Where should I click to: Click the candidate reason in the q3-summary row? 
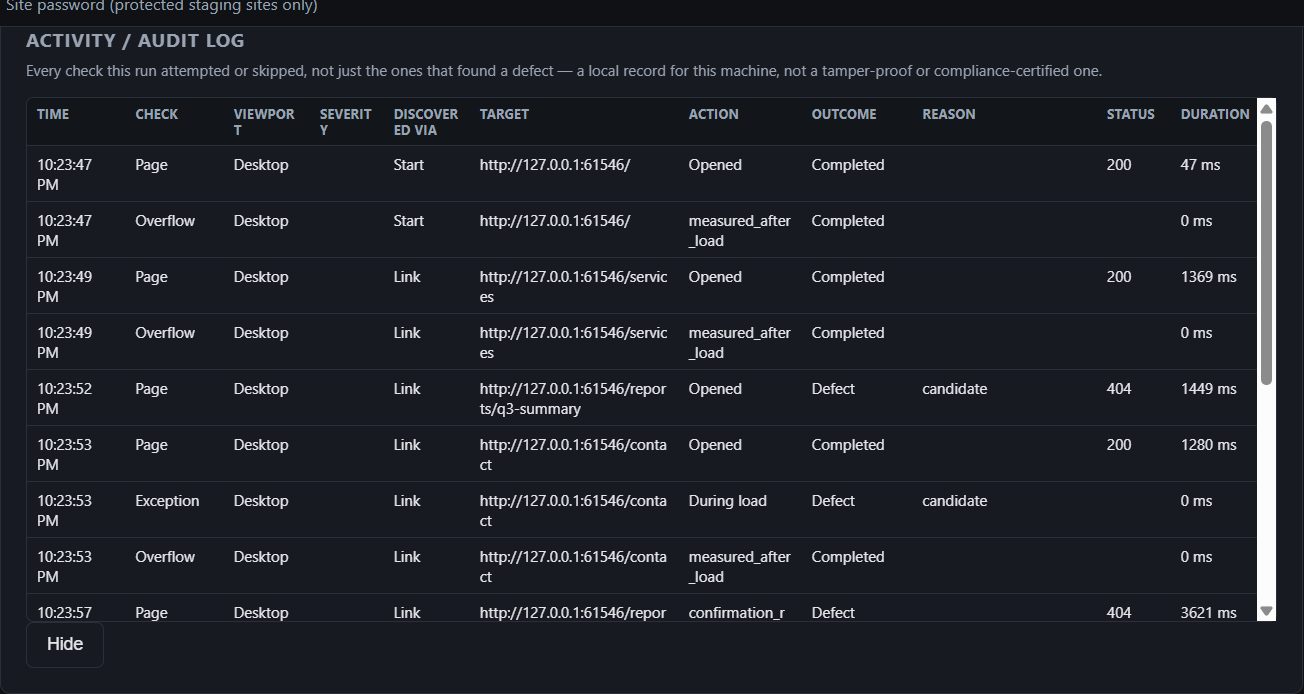(x=955, y=389)
